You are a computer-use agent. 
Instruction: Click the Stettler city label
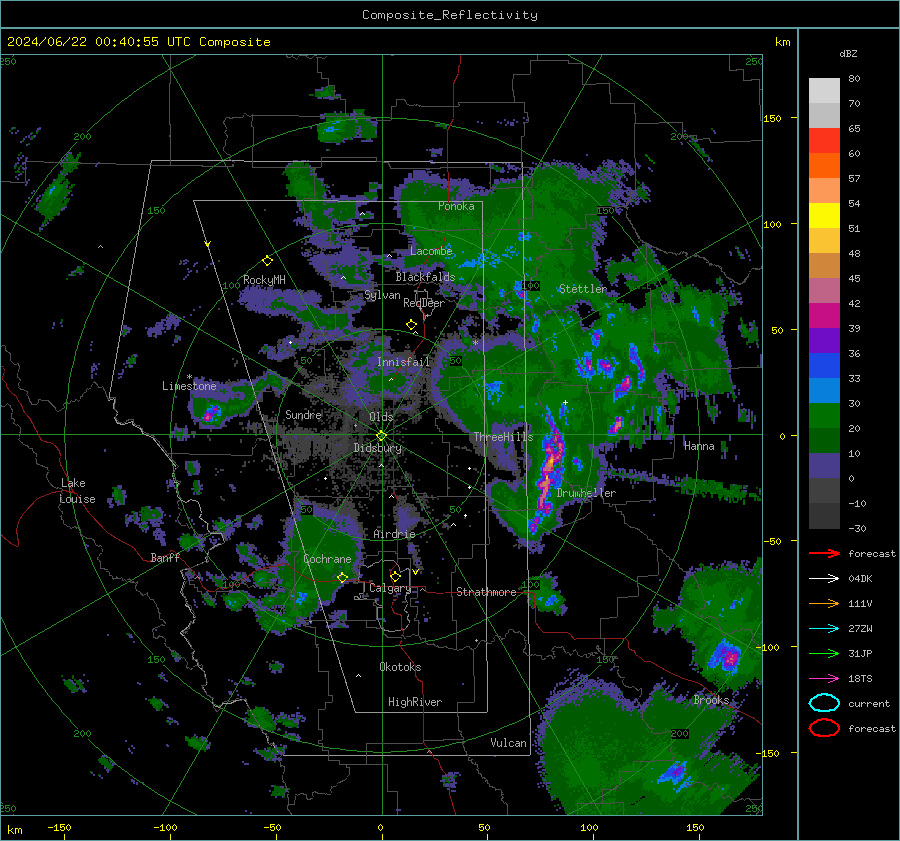tap(583, 289)
